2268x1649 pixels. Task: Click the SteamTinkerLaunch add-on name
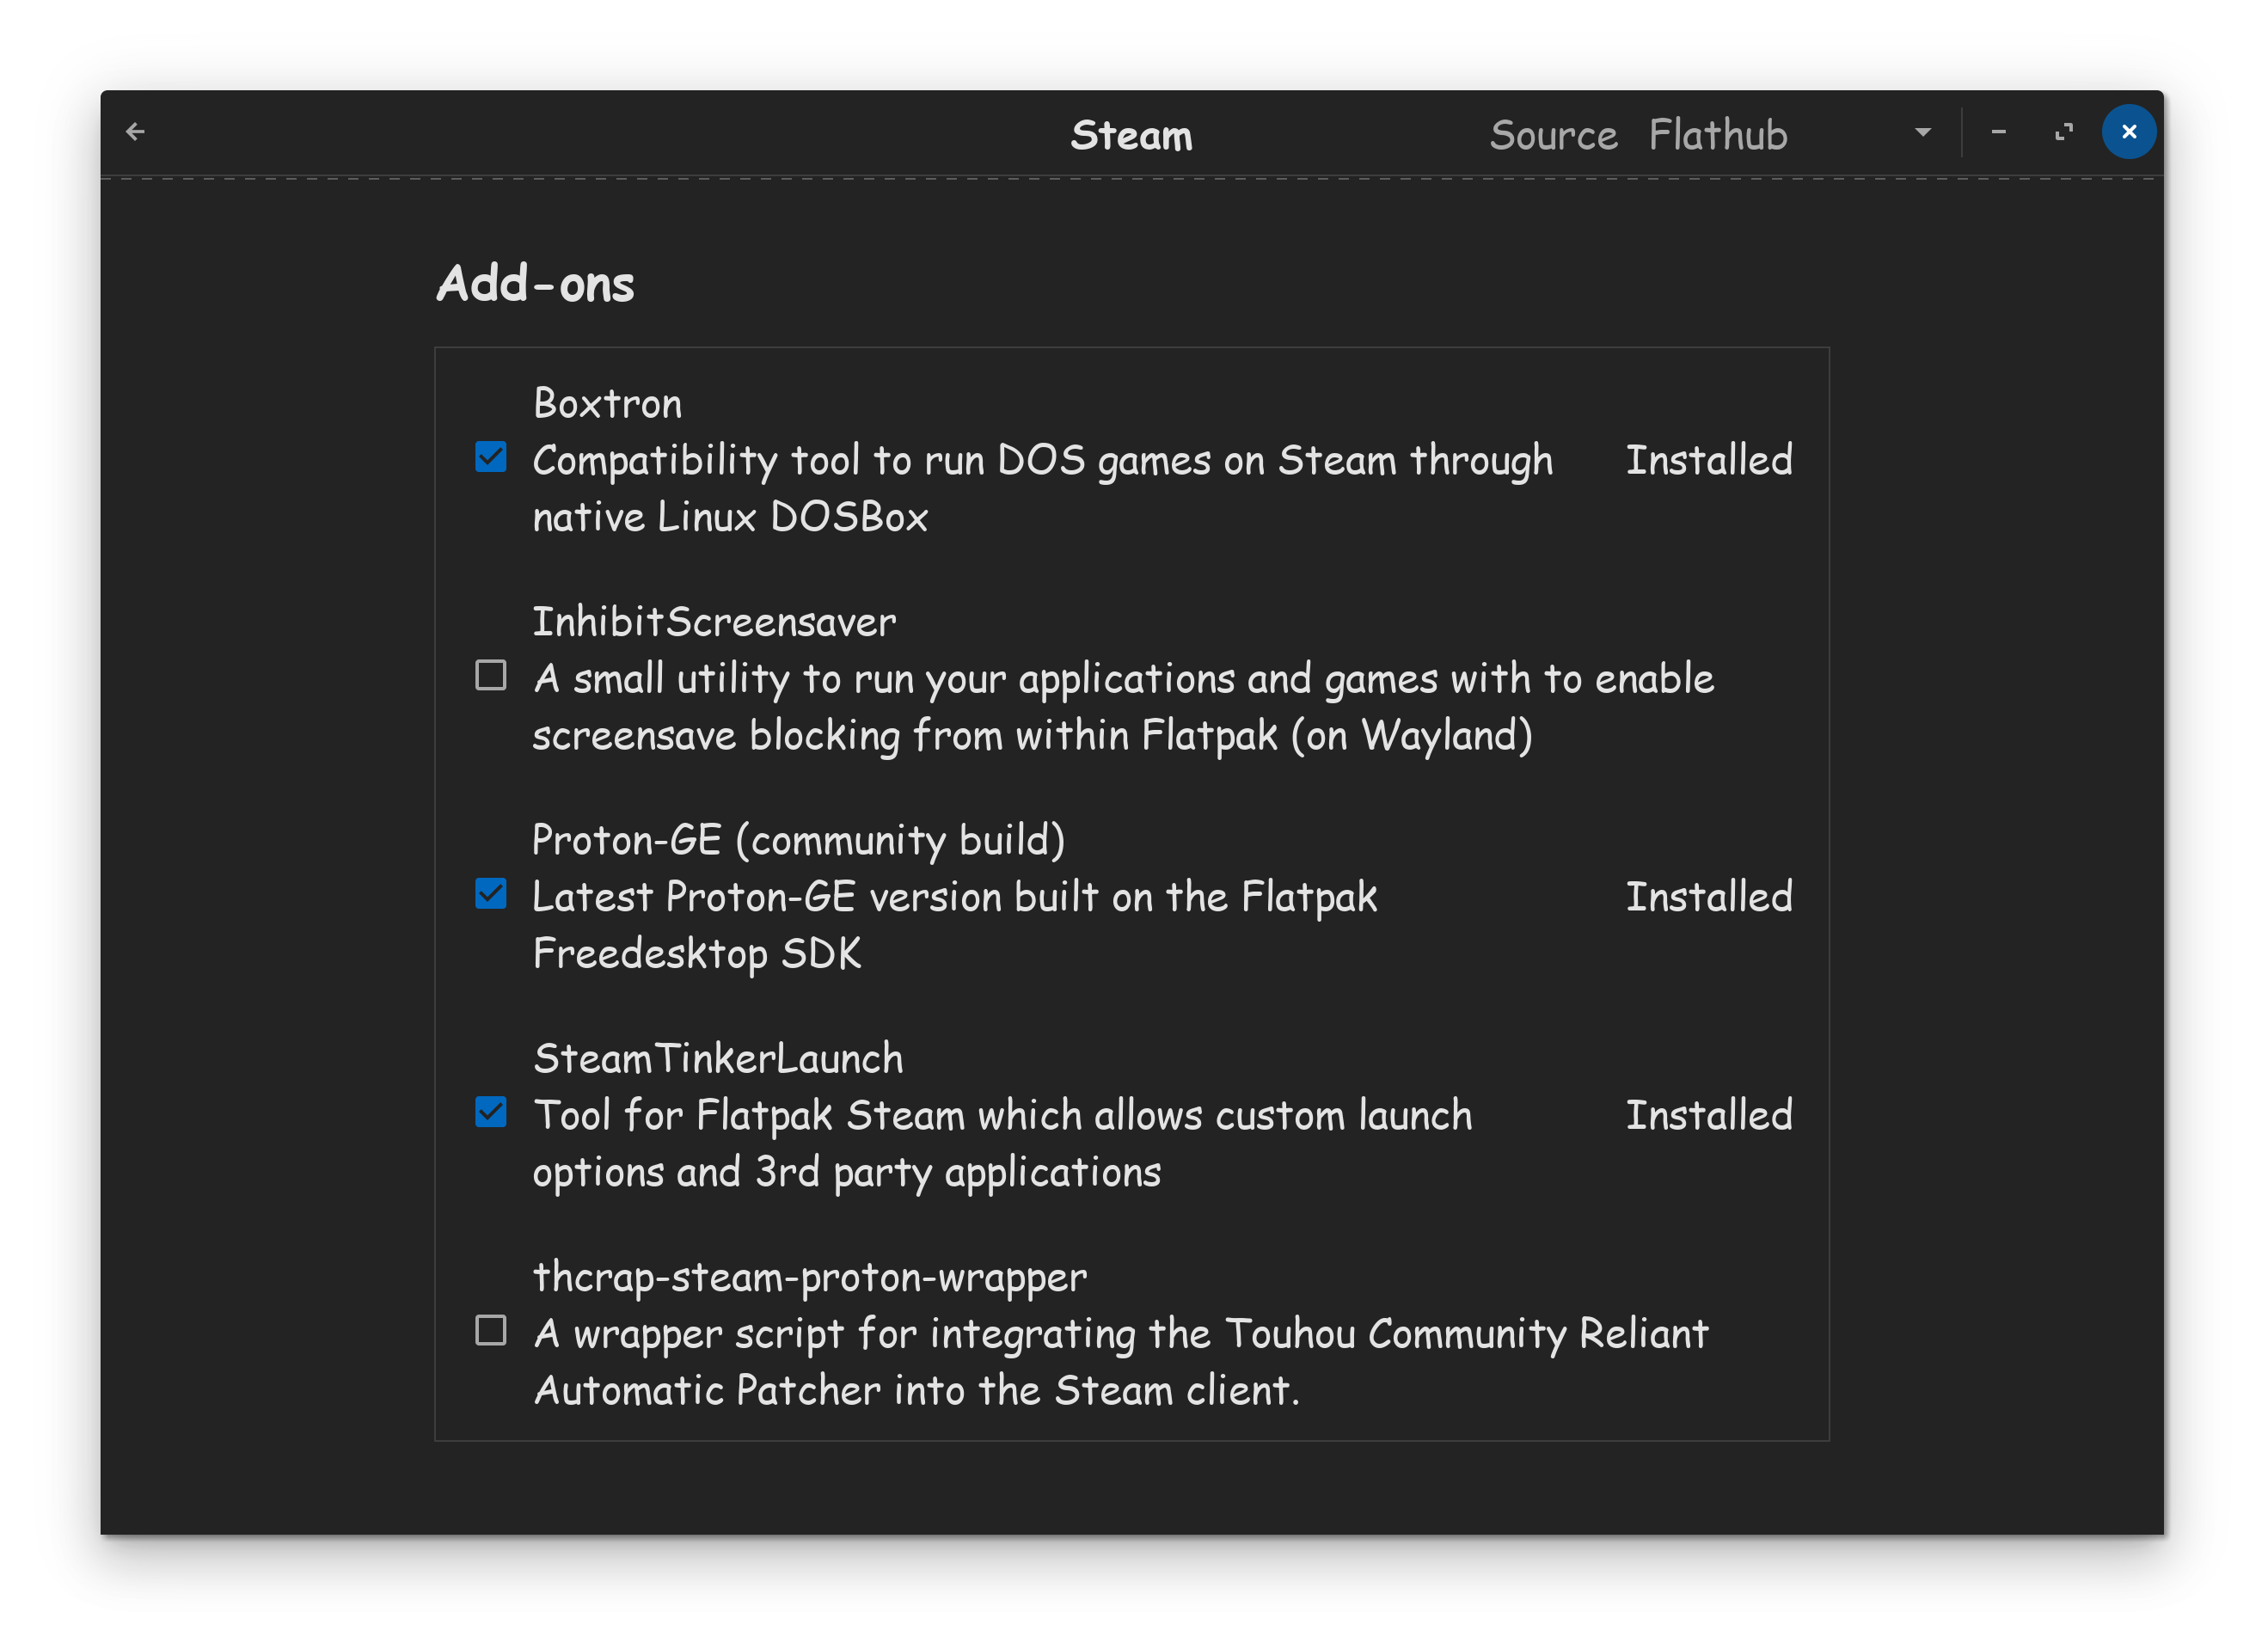[718, 1058]
